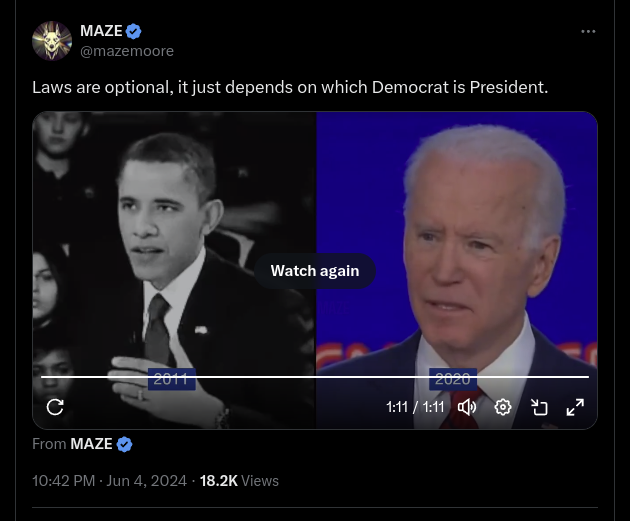630x521 pixels.
Task: Click the MAZE display name in header
Action: pyautogui.click(x=101, y=31)
